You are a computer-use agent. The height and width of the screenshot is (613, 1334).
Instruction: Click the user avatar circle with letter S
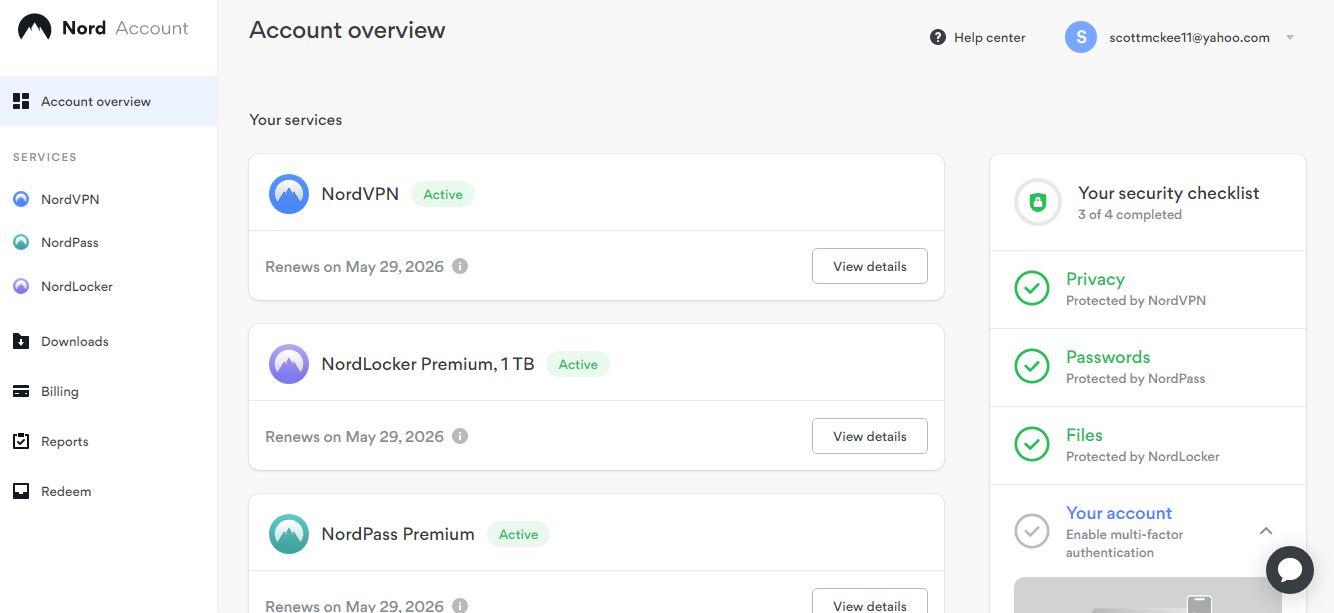1081,38
